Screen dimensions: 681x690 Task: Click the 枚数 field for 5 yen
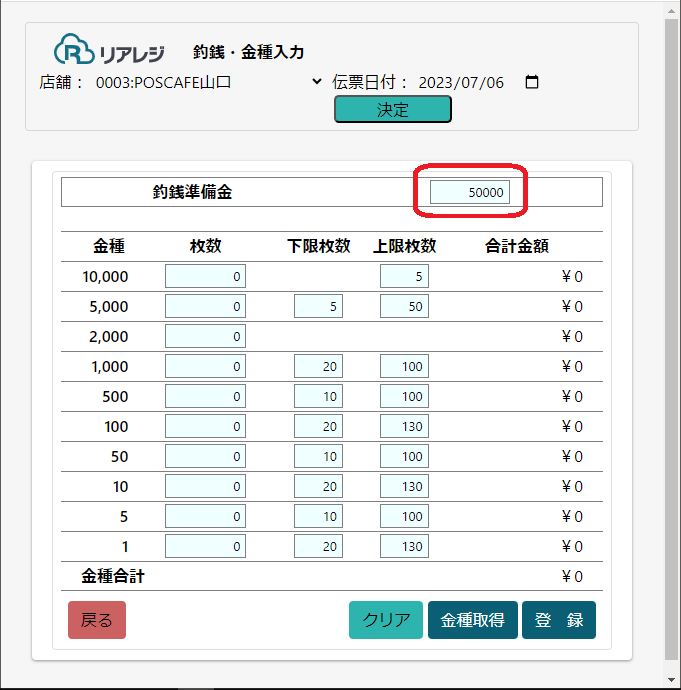click(205, 516)
